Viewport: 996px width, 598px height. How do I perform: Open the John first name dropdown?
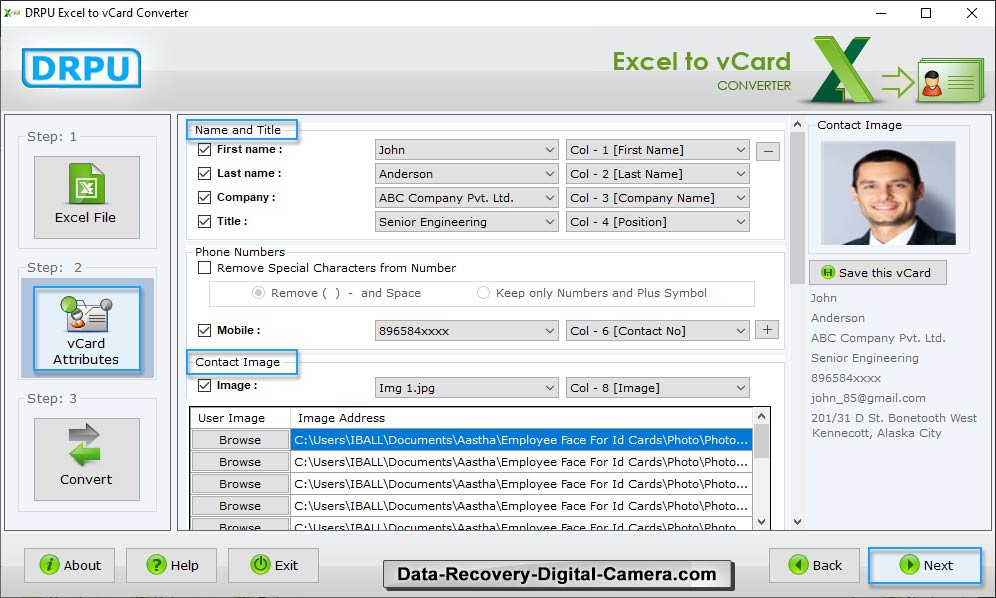tap(466, 150)
